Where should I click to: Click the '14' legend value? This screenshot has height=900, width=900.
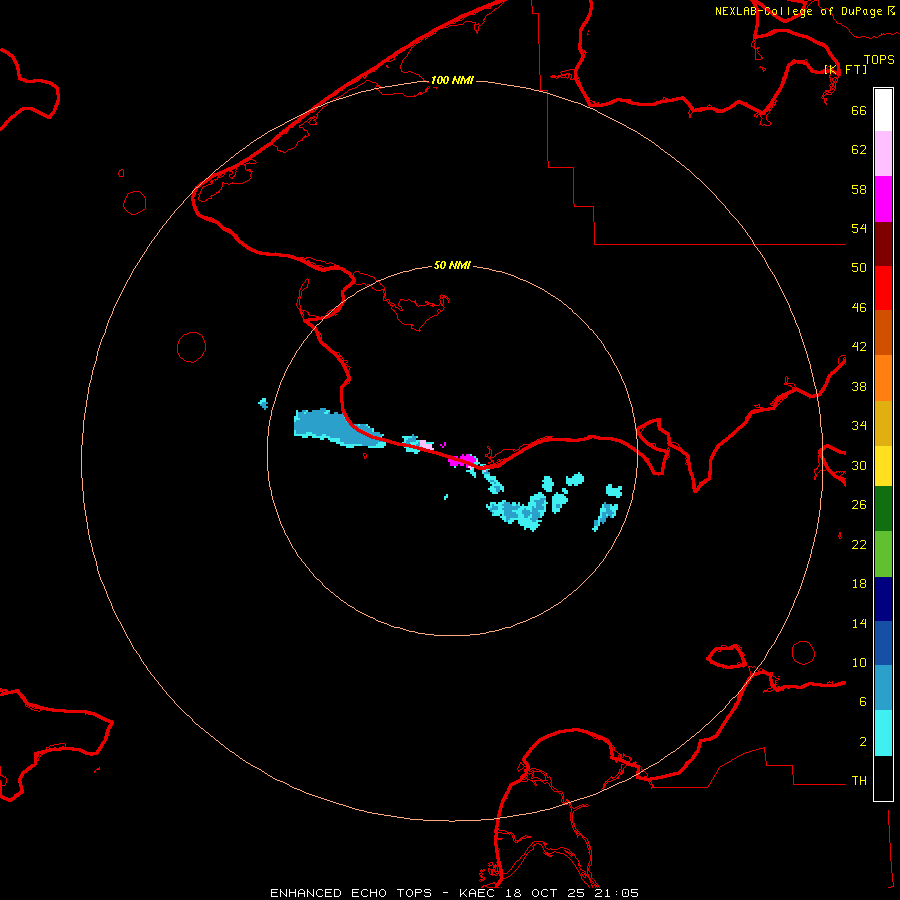pyautogui.click(x=859, y=623)
